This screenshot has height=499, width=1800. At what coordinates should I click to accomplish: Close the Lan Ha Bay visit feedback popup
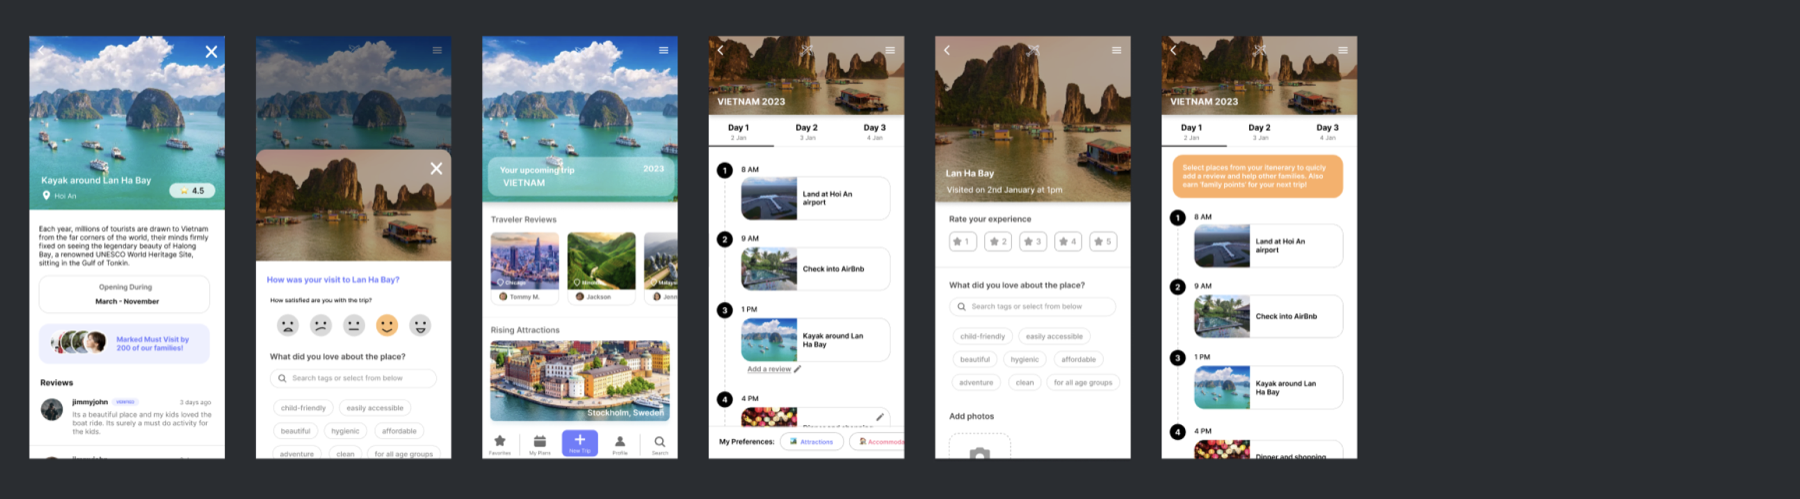436,168
